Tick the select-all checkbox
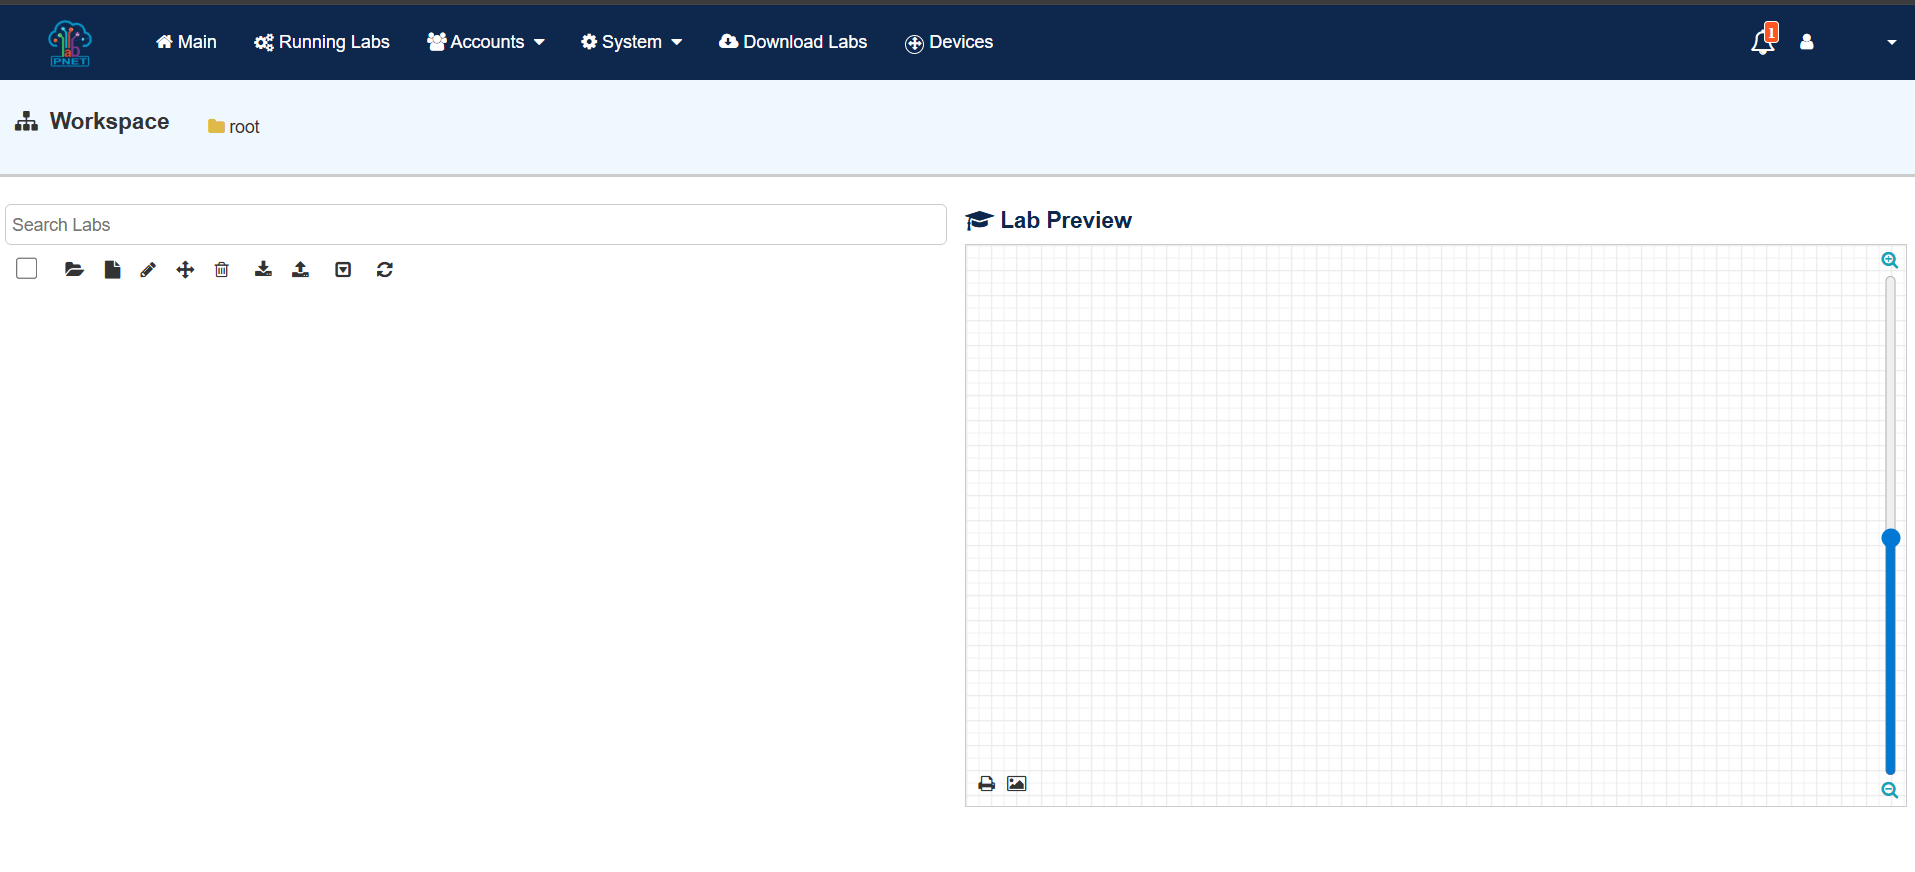 tap(27, 268)
